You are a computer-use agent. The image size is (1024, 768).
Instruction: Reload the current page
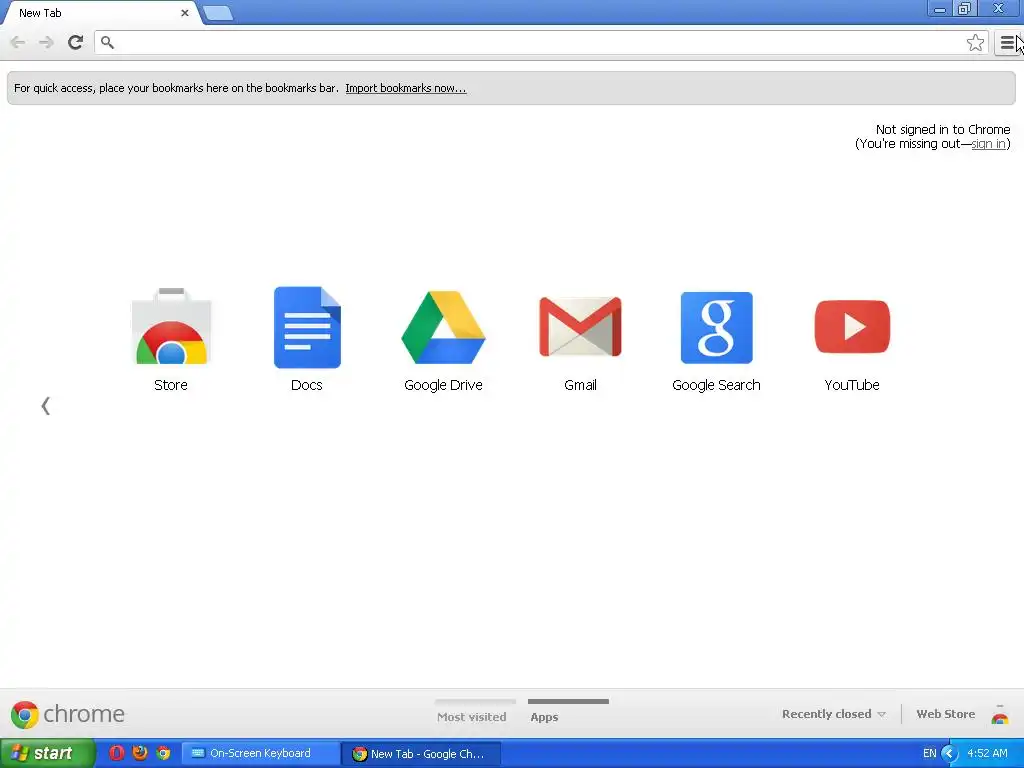75,42
